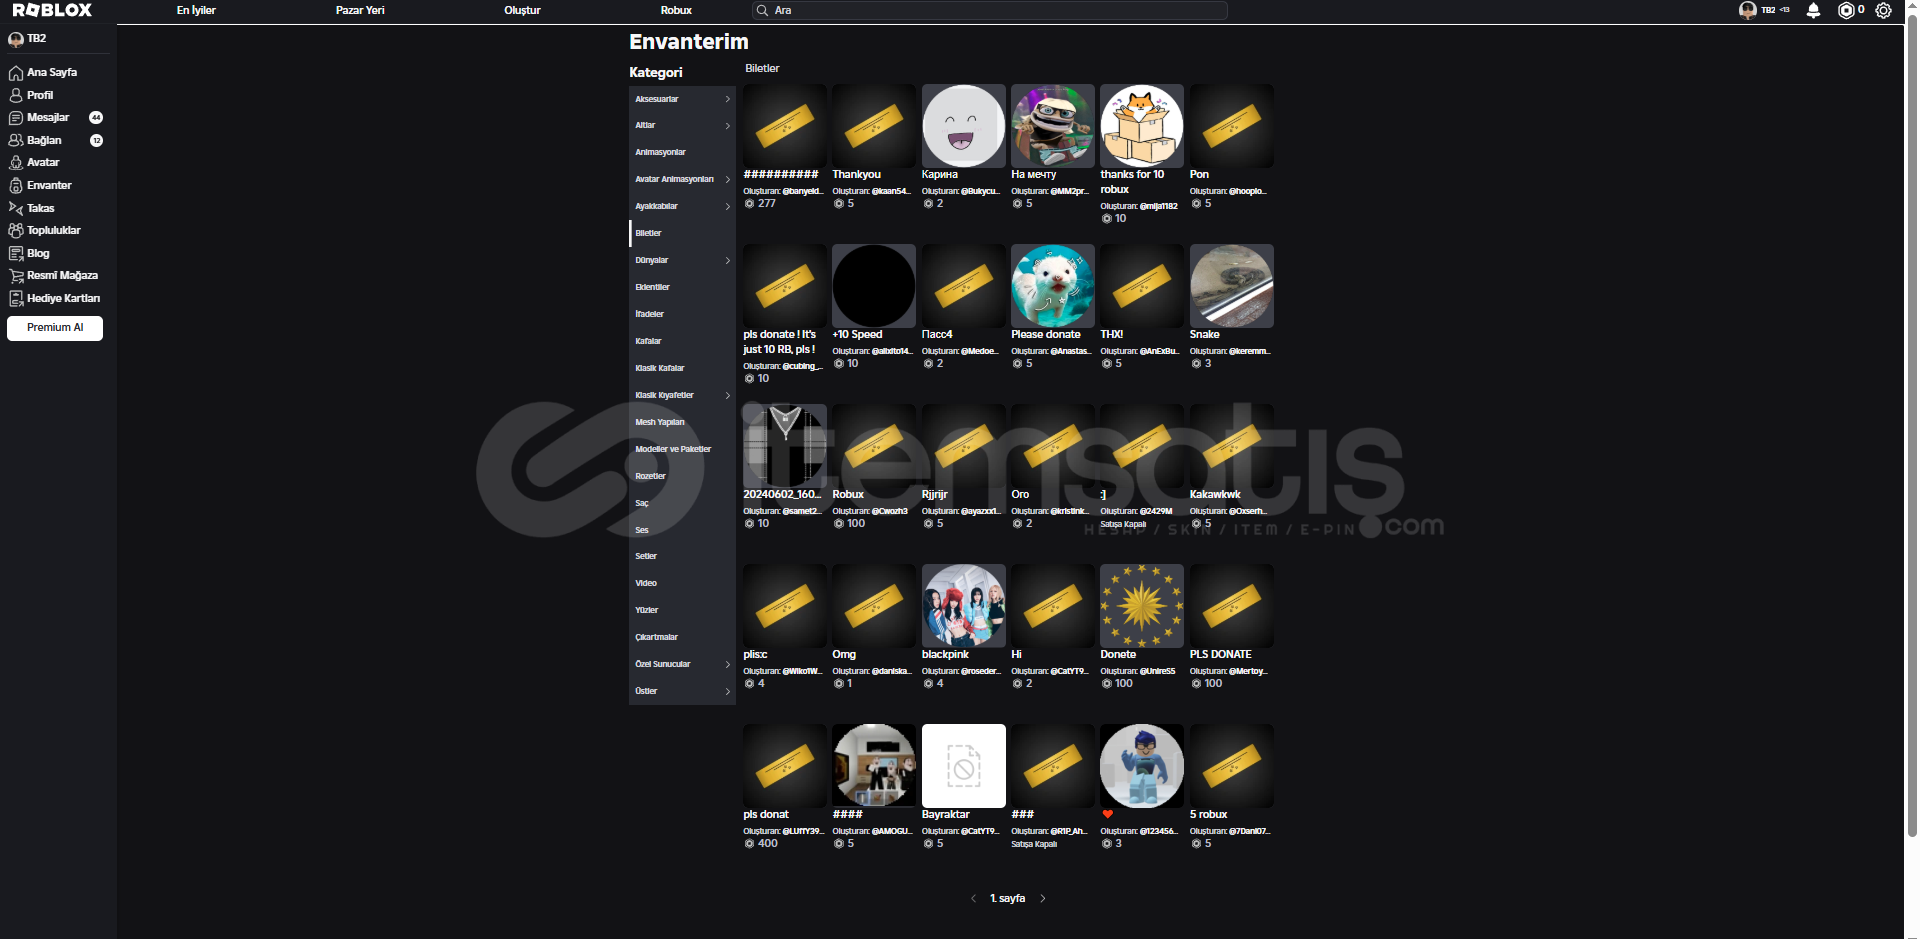Open Robux in the top navigation
Screen dimensions: 1920x939
[x=676, y=10]
